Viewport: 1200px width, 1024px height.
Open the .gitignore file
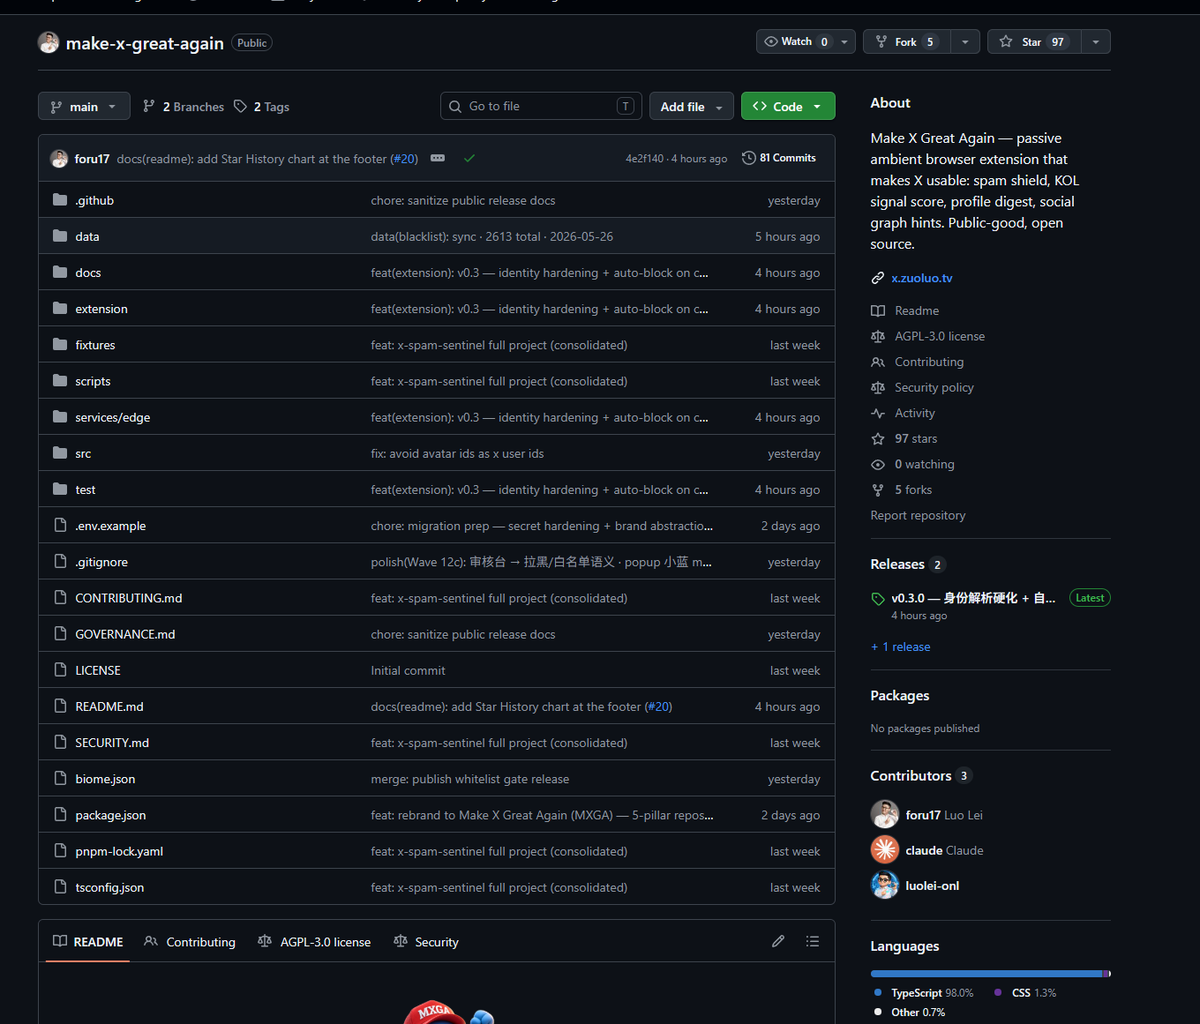point(101,562)
